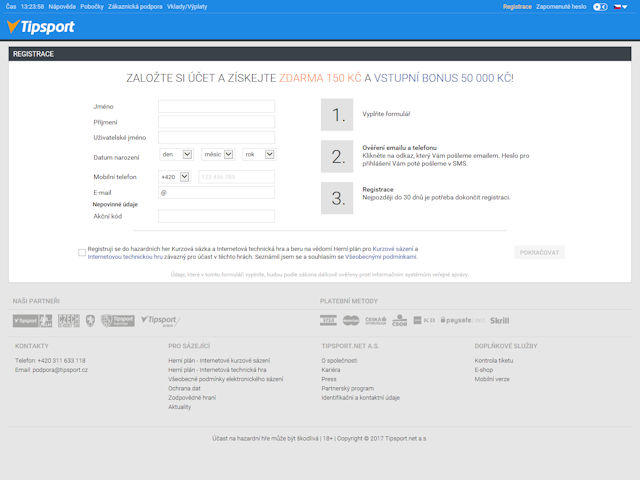
Task: Expand the 'měsíc' birth month dropdown
Action: coord(218,154)
